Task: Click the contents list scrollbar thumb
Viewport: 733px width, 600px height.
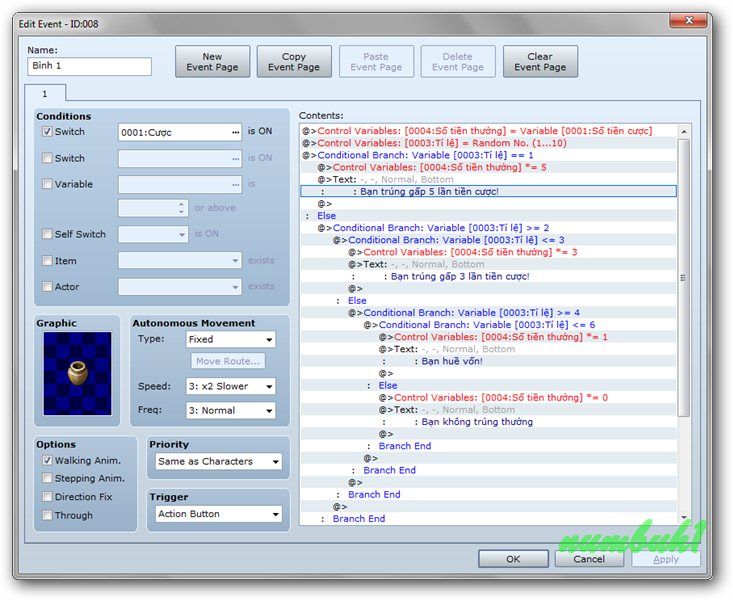Action: [683, 278]
